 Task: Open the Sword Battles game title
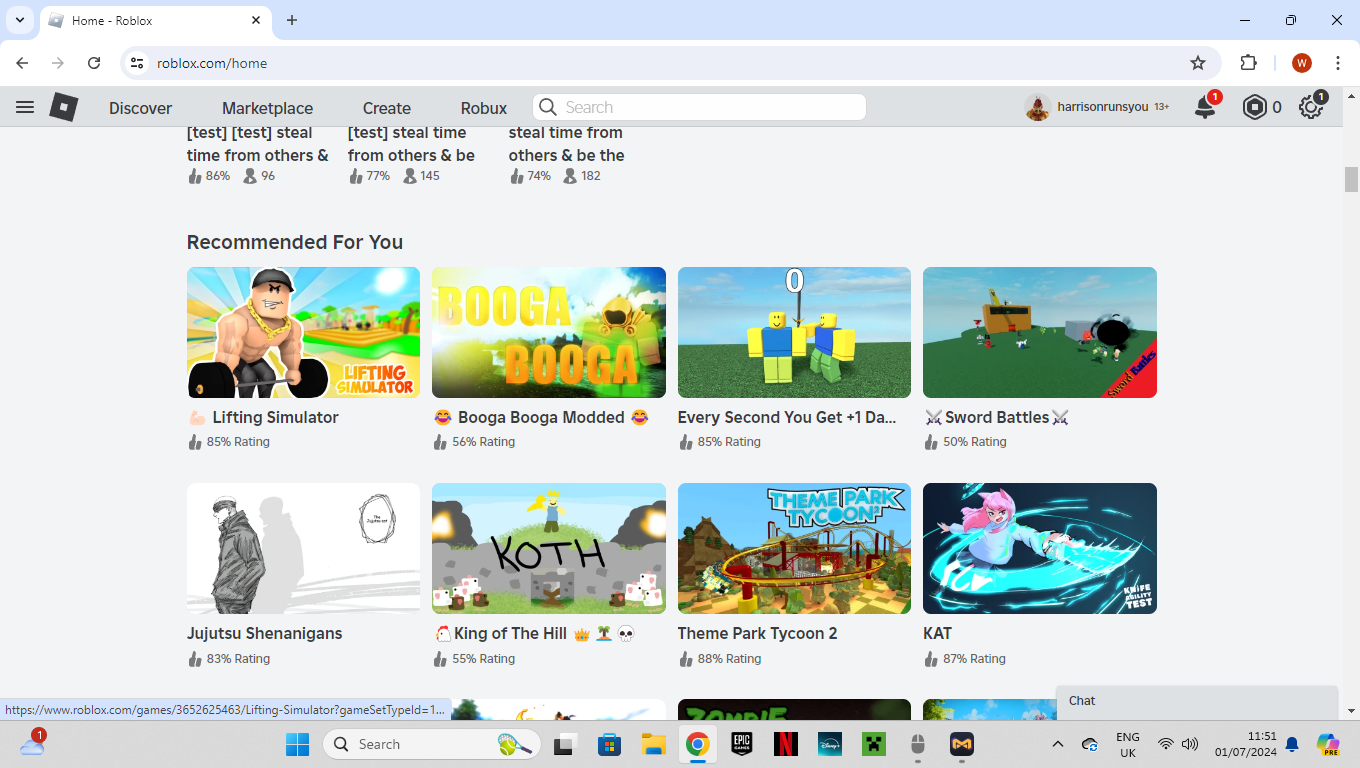(997, 417)
